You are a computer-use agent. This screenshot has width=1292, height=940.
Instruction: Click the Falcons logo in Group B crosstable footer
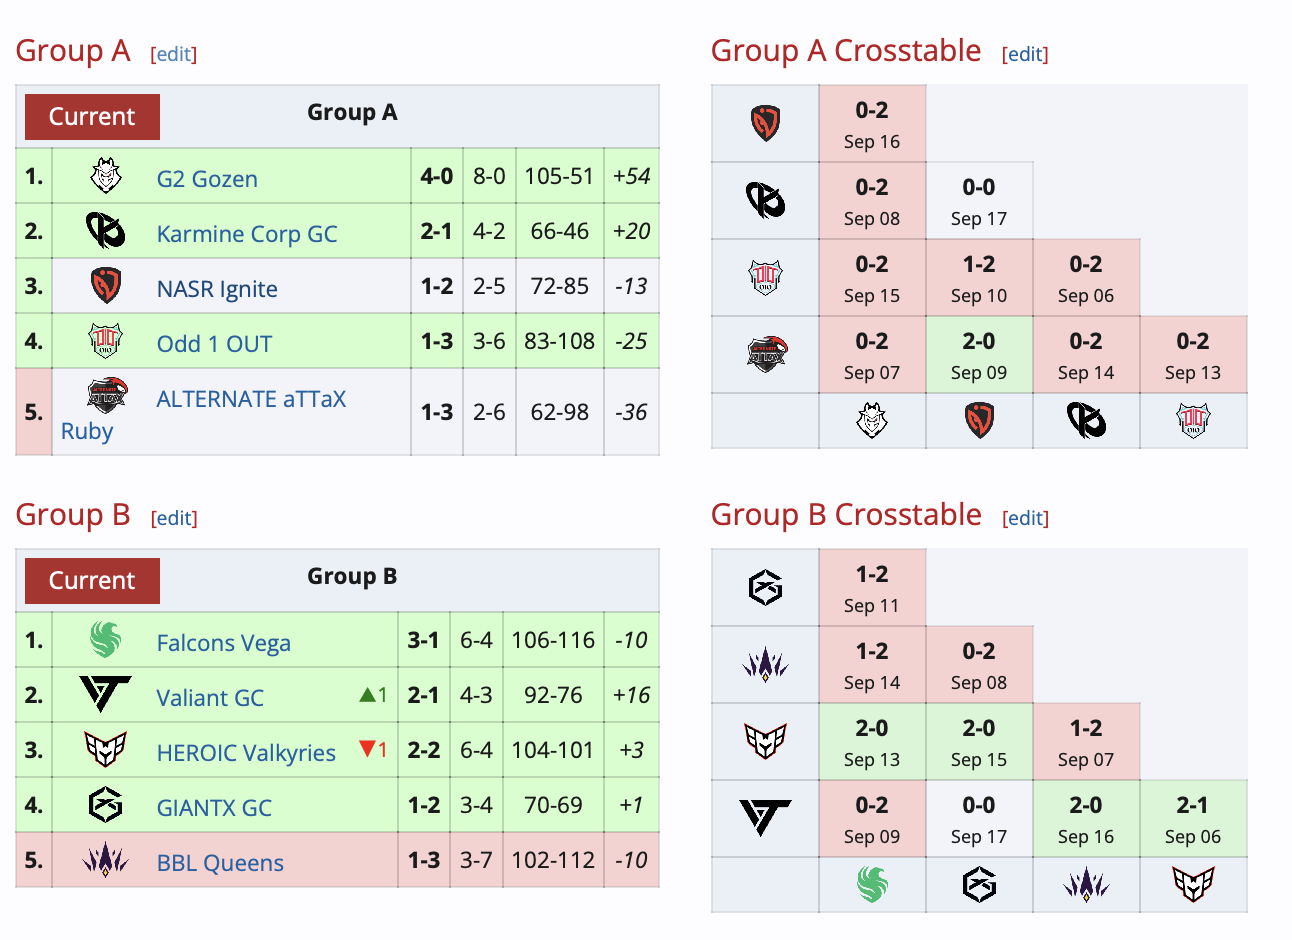872,885
